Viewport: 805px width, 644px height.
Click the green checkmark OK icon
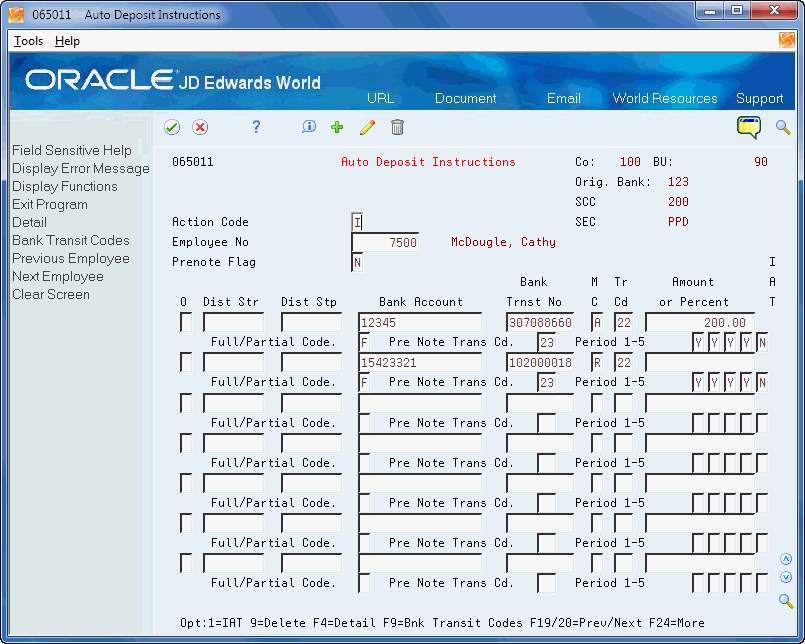click(172, 127)
